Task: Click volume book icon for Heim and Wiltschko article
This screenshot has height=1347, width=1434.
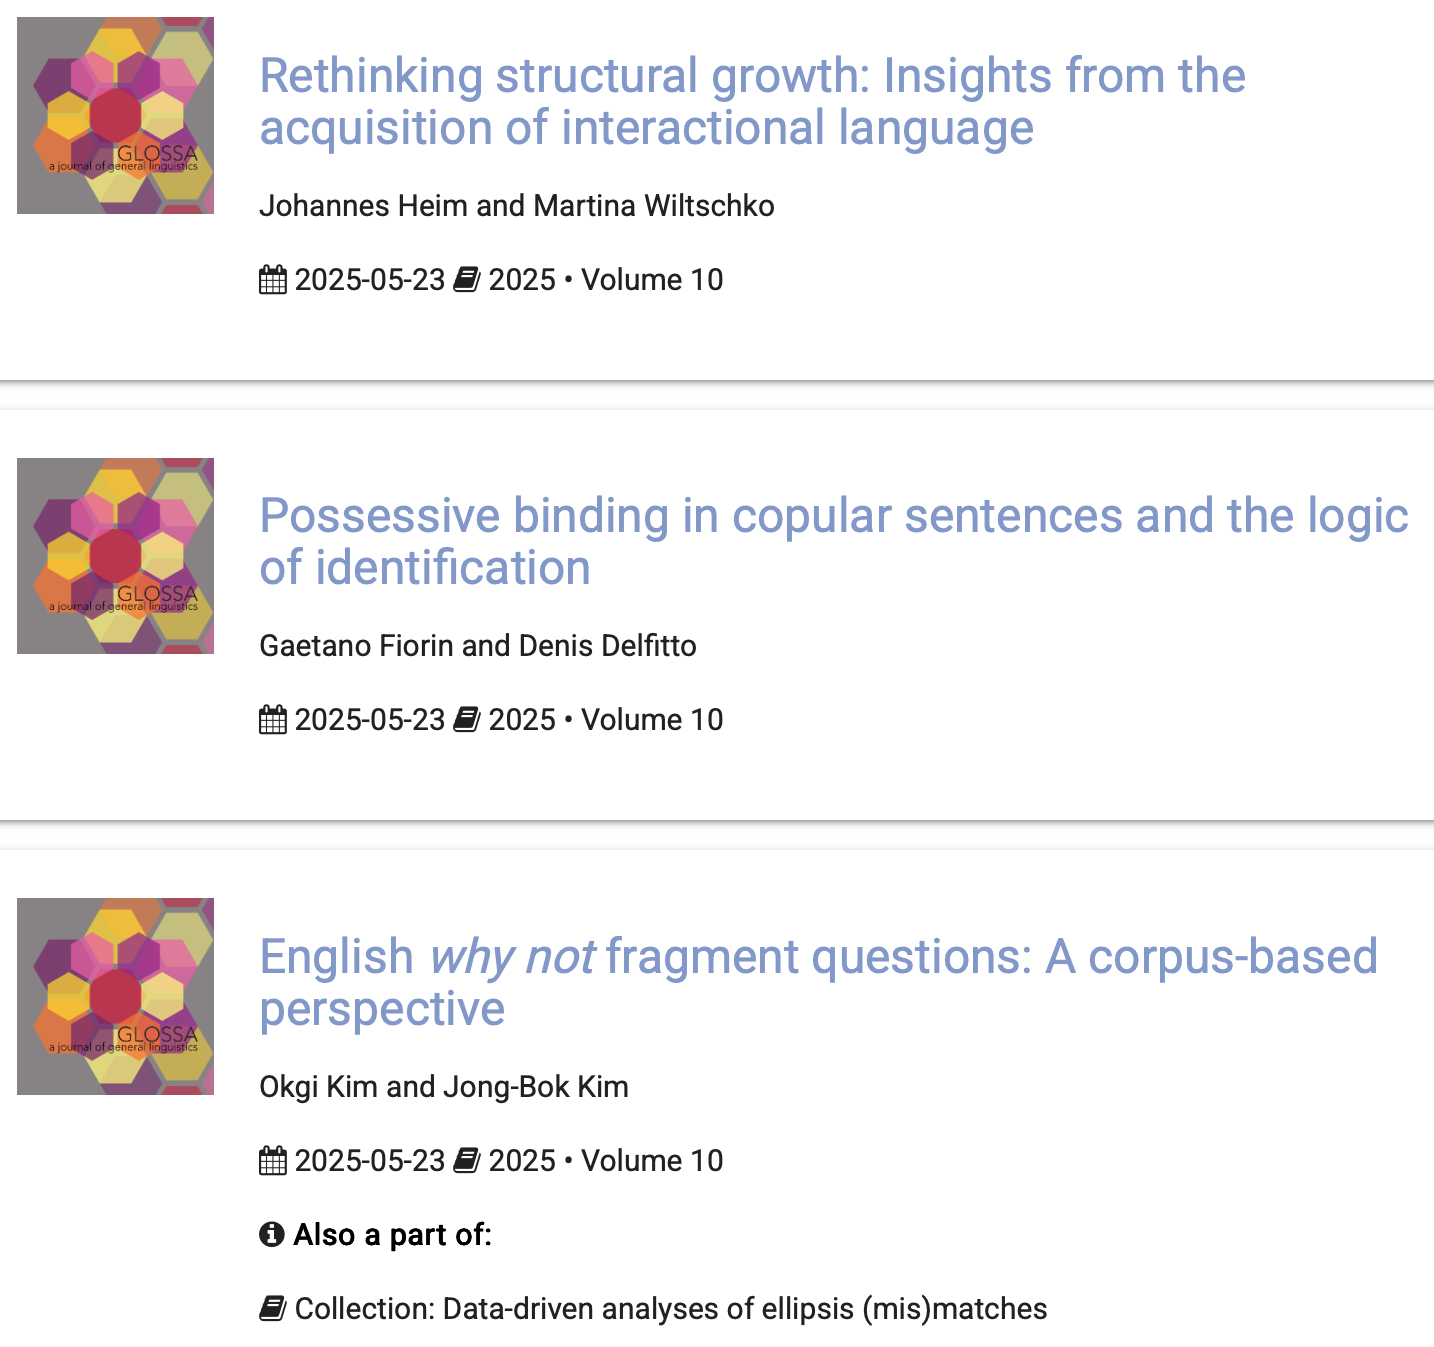Action: tap(467, 280)
